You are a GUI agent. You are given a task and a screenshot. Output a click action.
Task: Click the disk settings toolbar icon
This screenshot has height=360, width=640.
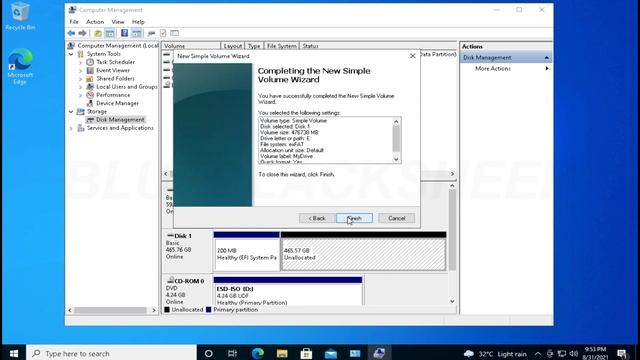[151, 33]
